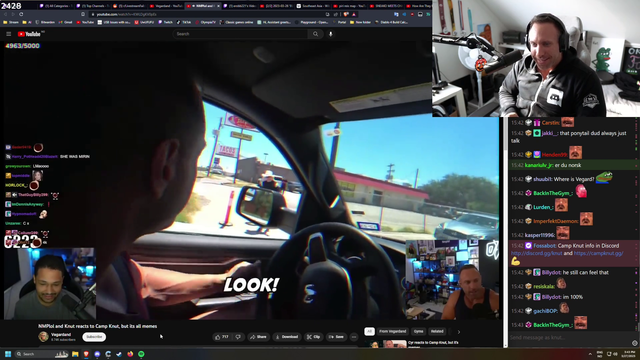Dislike the video with thumbs down
The width and height of the screenshot is (640, 360).
(238, 337)
